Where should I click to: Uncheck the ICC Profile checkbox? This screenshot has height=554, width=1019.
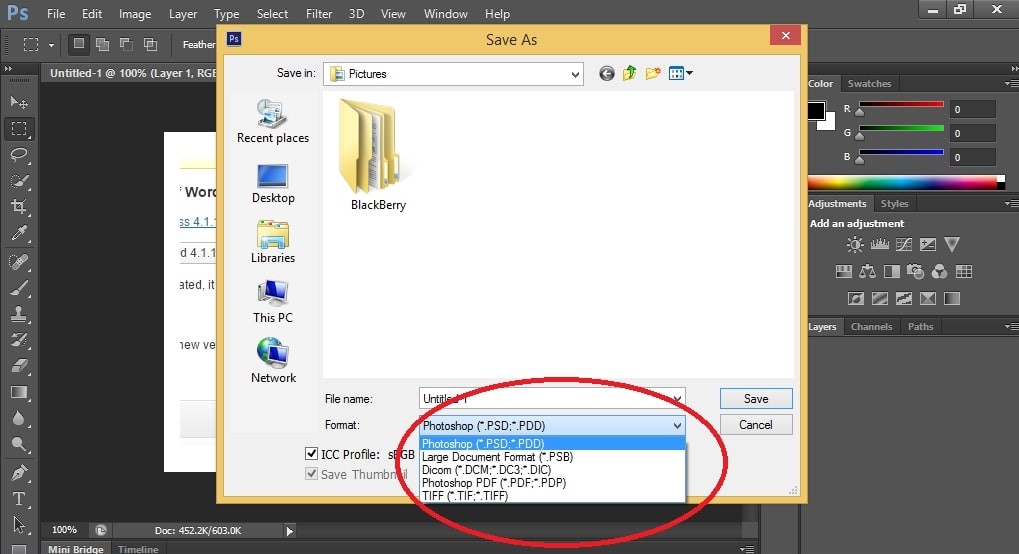pyautogui.click(x=311, y=453)
